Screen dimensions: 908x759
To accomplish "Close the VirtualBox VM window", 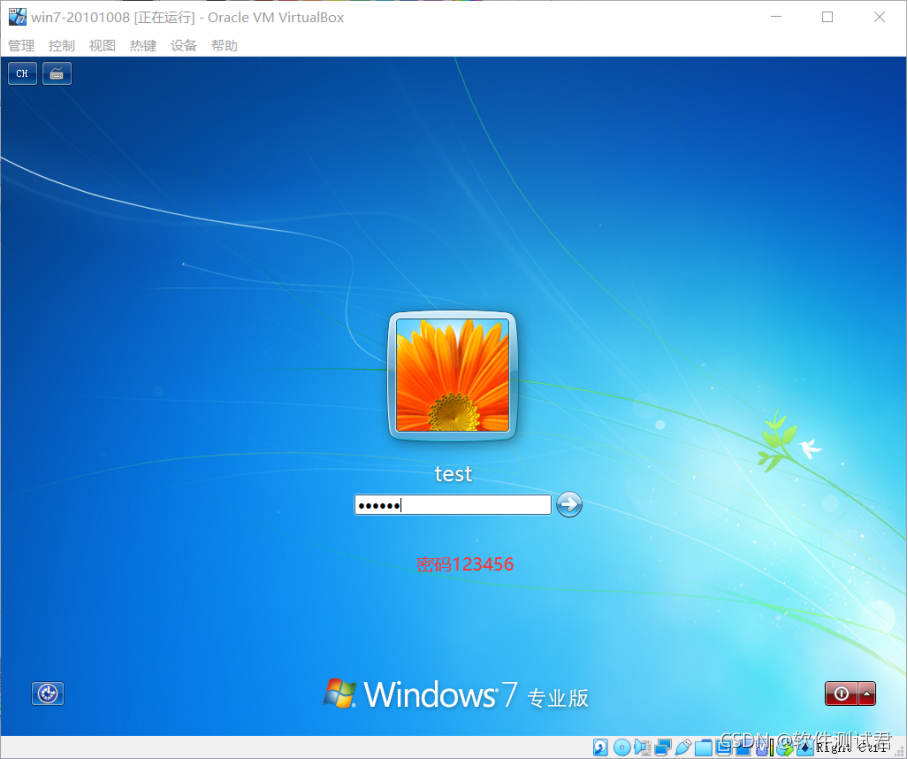I will [879, 17].
